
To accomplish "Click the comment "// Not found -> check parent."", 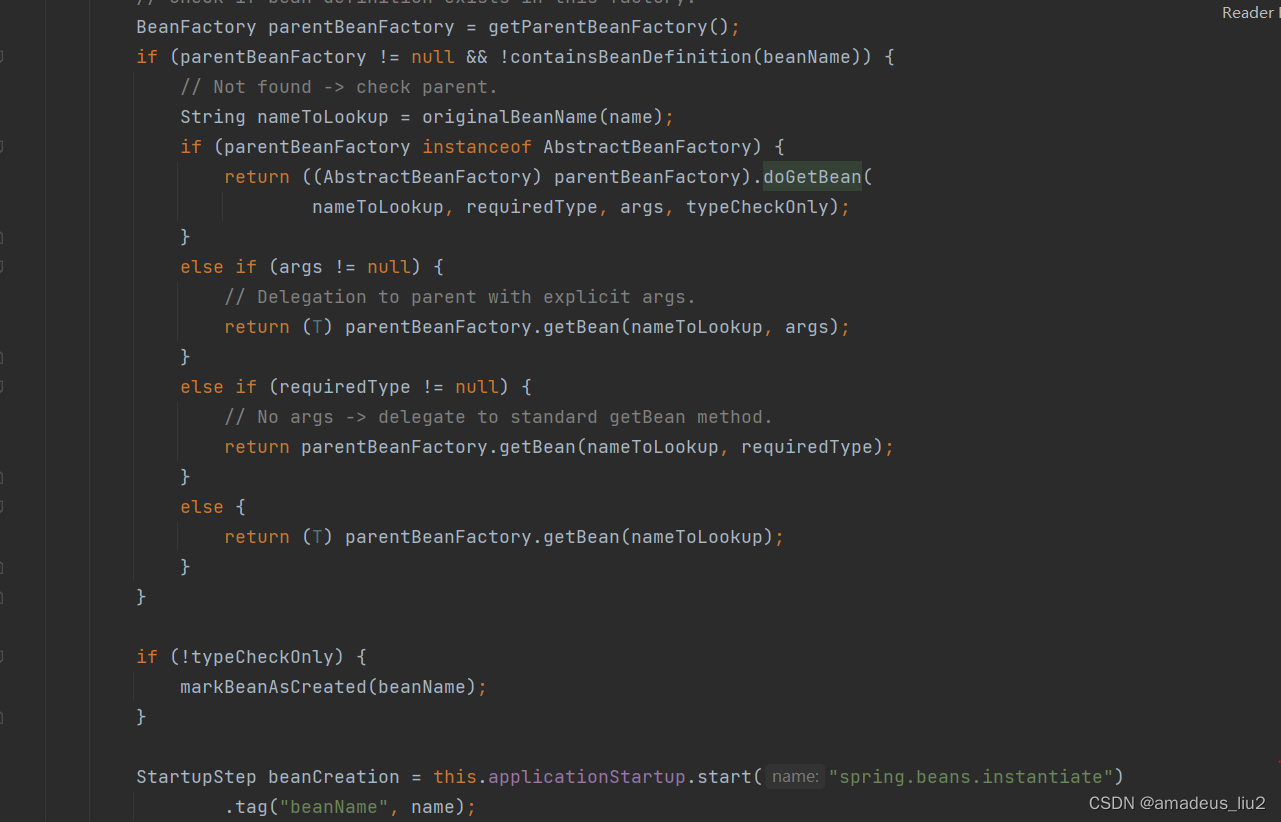I will [x=339, y=87].
